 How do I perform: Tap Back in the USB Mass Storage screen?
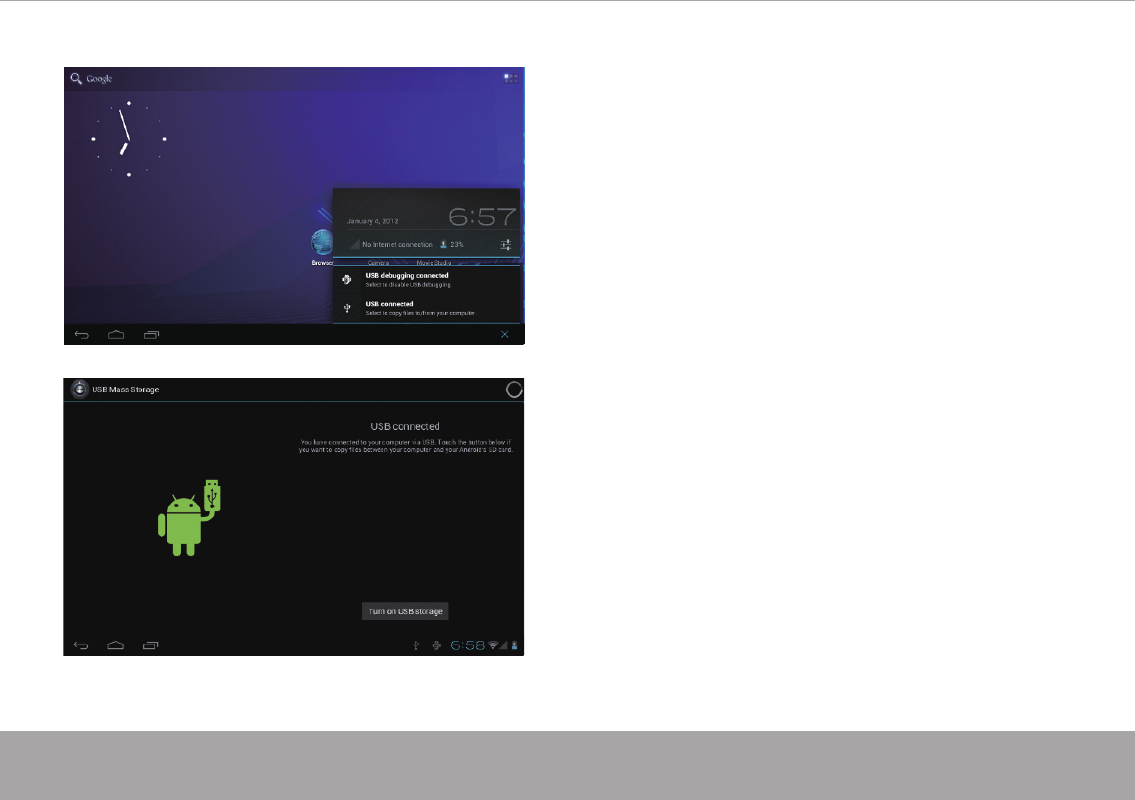coord(81,645)
